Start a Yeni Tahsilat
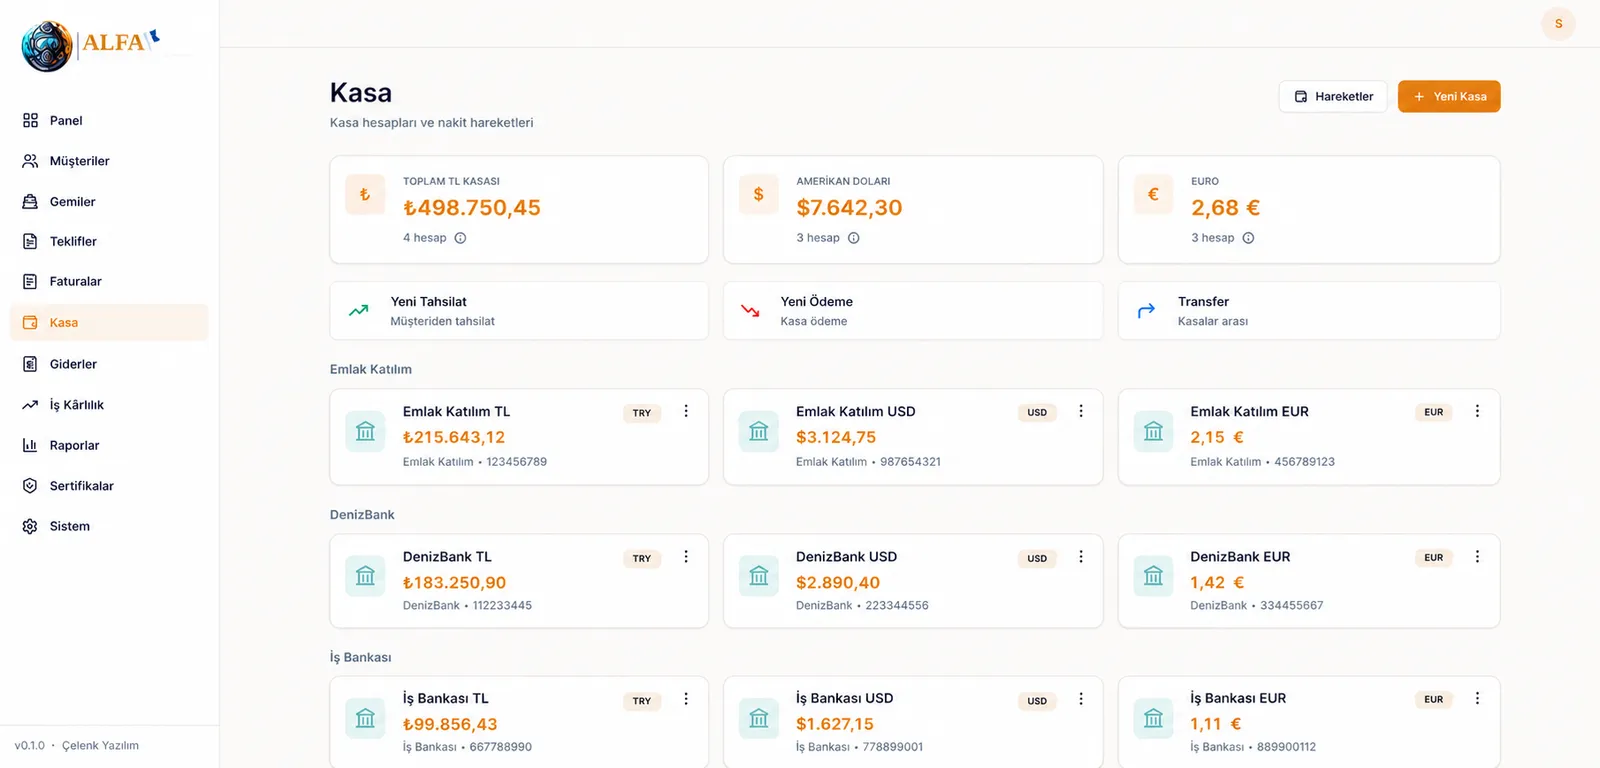The height and width of the screenshot is (768, 1600). click(x=519, y=311)
